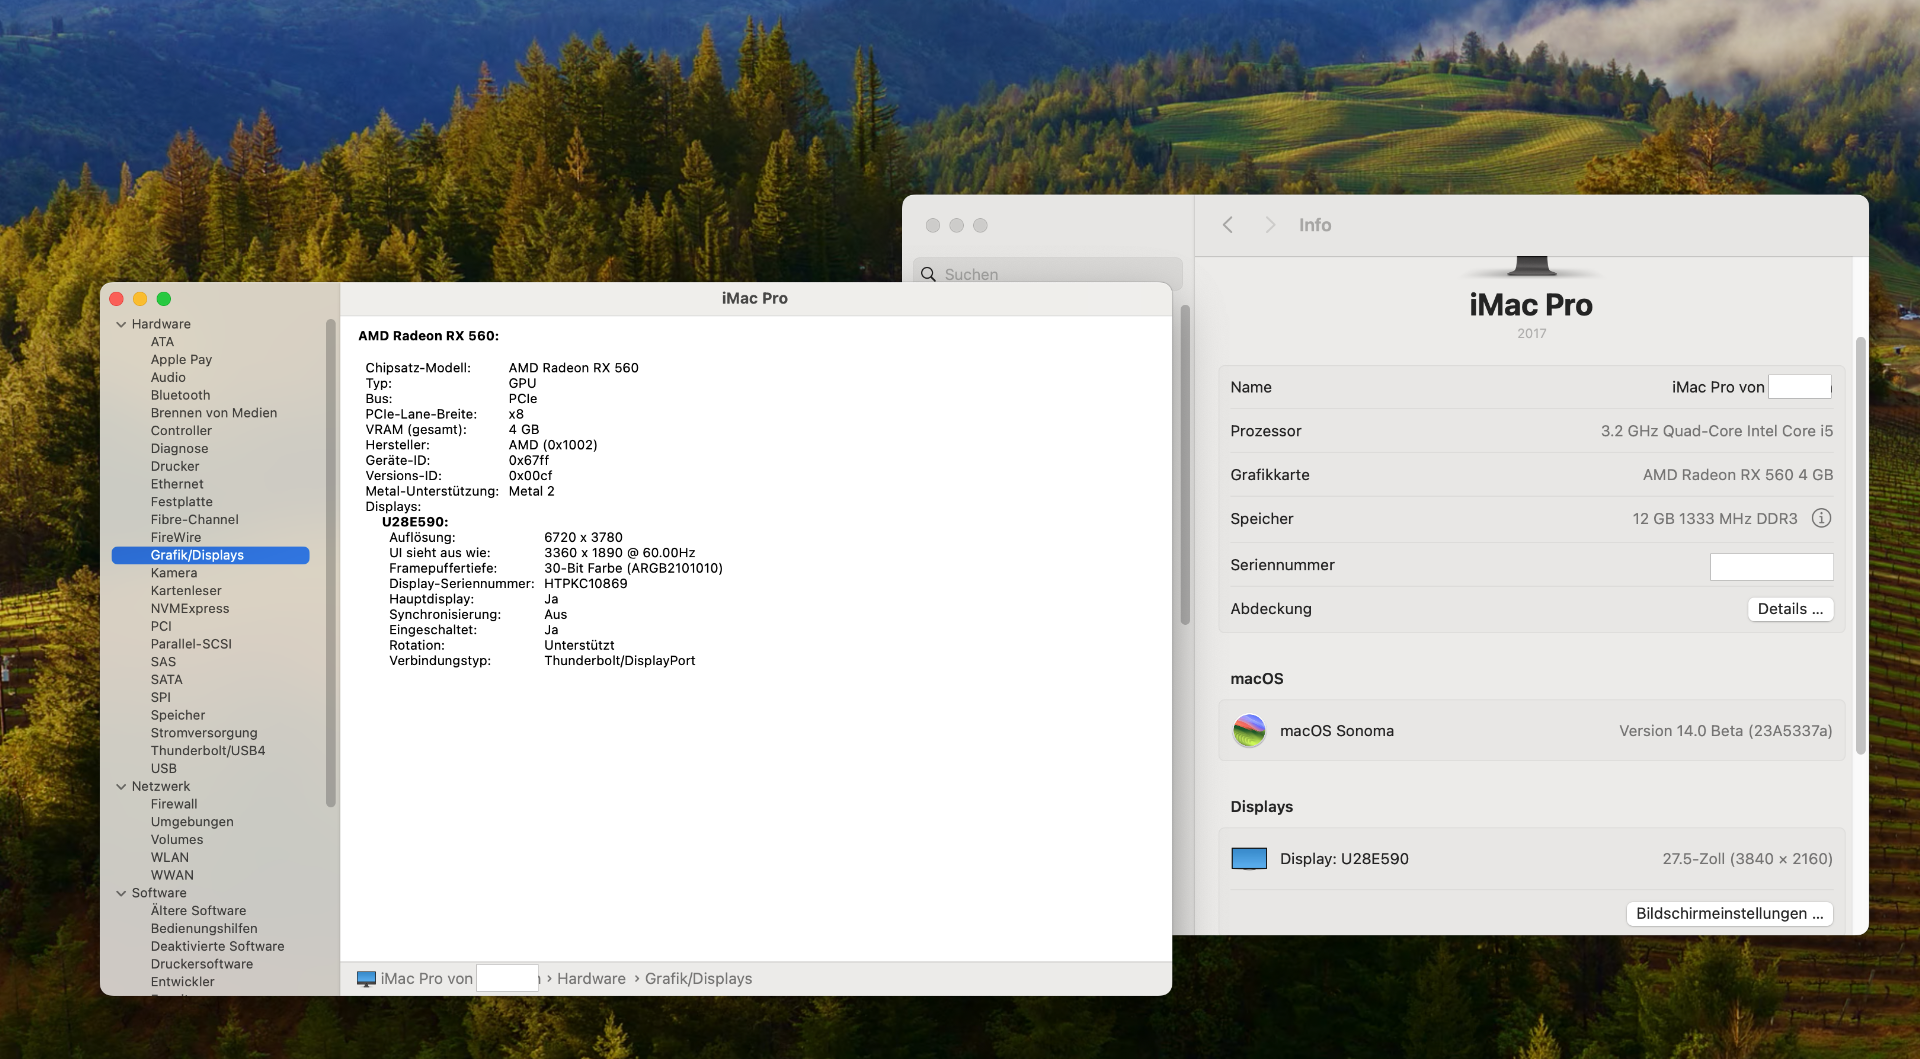Click the U28E590 display icon

1249,859
